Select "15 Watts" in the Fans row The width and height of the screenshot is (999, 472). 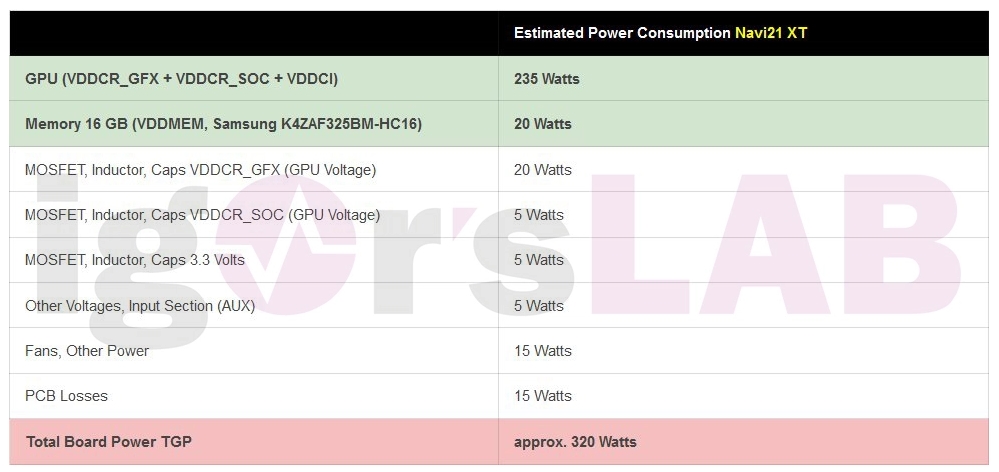[543, 351]
